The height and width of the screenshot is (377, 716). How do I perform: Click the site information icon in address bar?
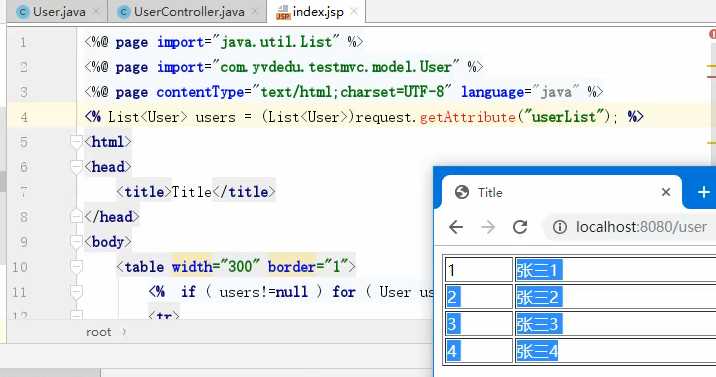point(560,227)
